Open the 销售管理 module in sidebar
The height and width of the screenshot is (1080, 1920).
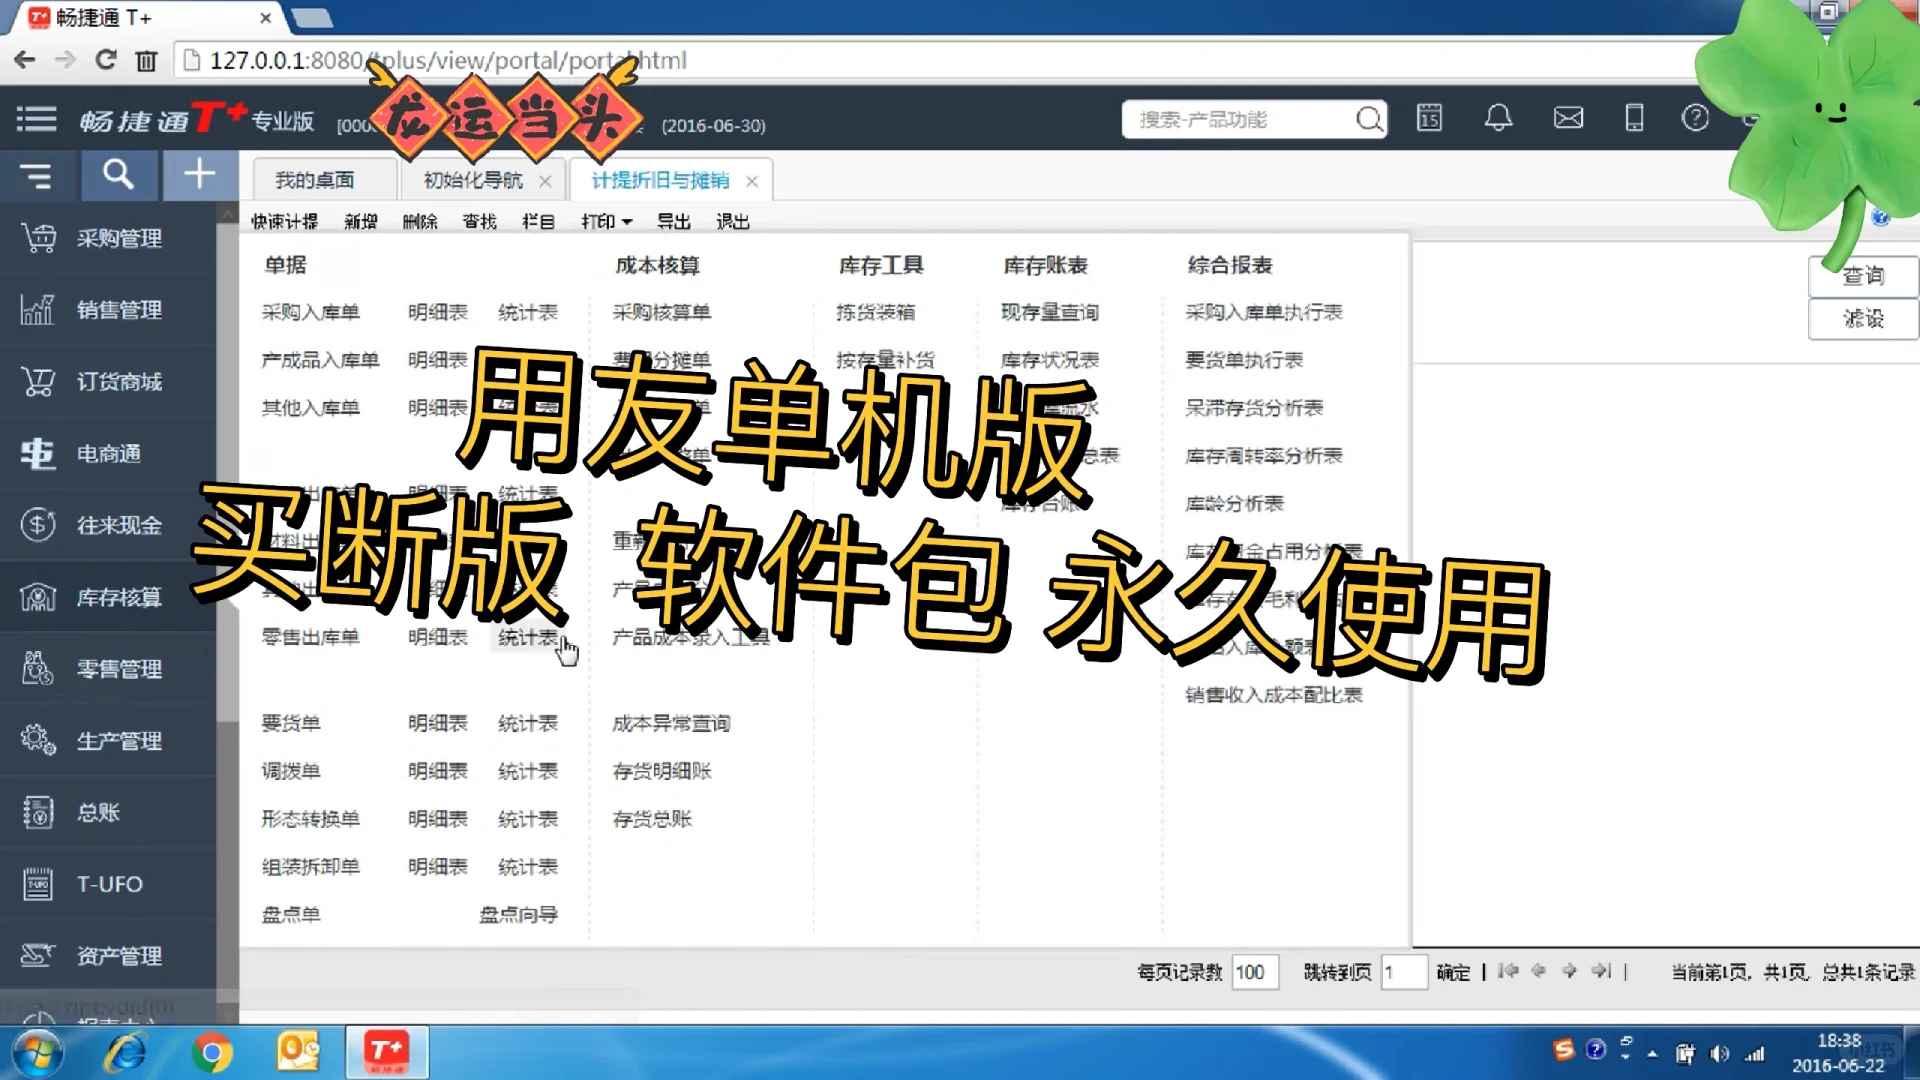point(118,310)
